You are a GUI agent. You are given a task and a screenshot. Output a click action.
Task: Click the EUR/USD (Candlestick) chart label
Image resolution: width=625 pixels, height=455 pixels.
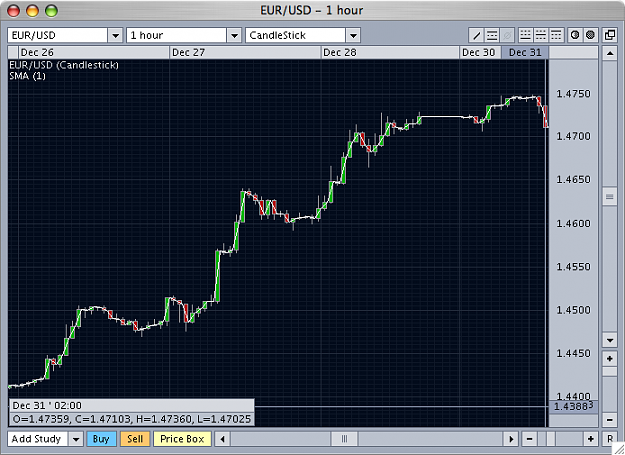coord(64,65)
